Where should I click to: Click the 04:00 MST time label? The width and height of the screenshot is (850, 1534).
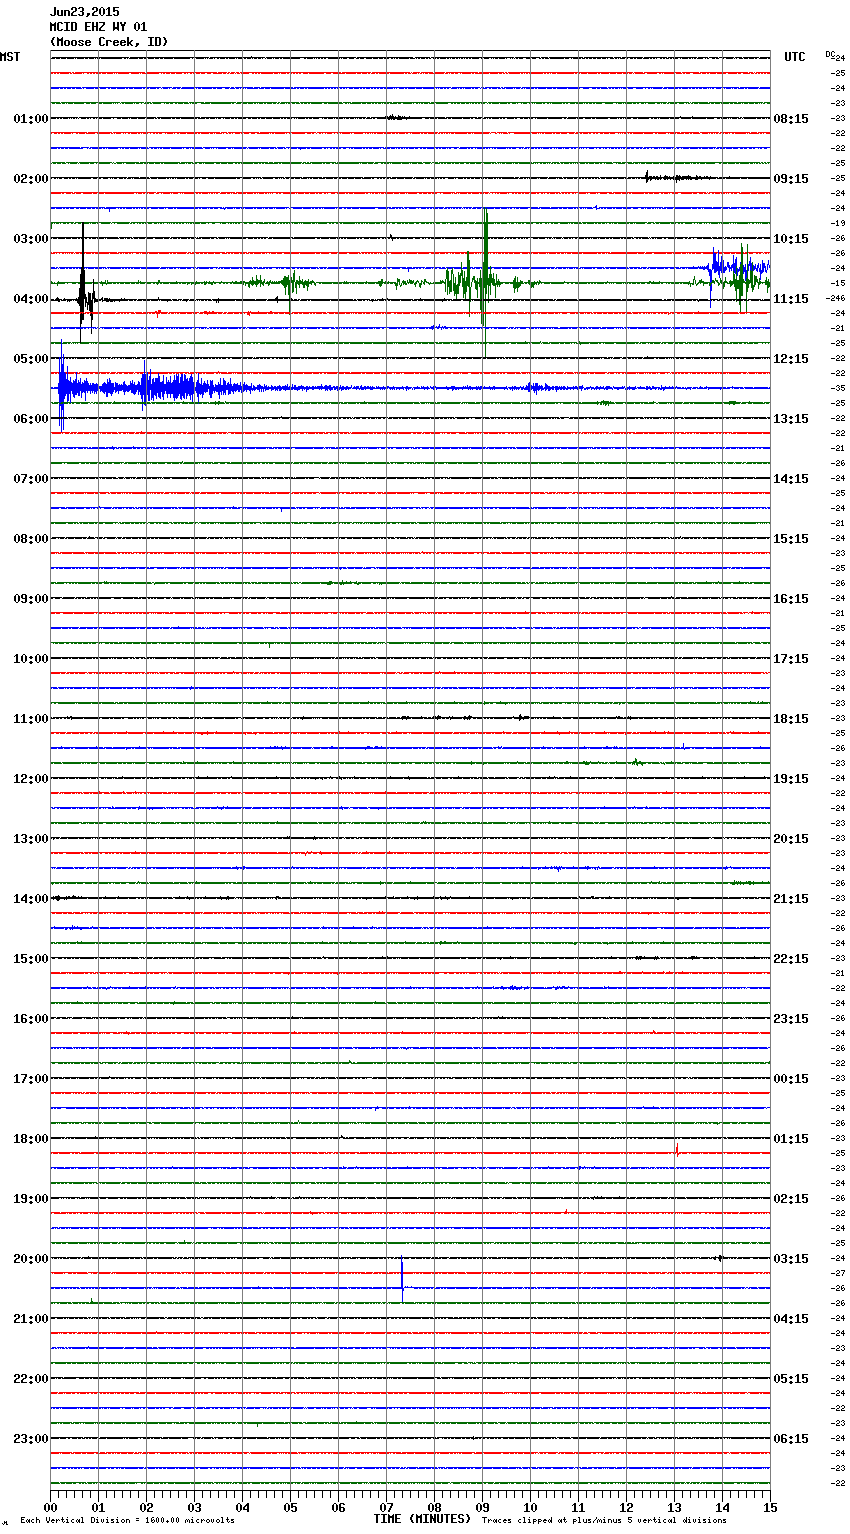31,299
